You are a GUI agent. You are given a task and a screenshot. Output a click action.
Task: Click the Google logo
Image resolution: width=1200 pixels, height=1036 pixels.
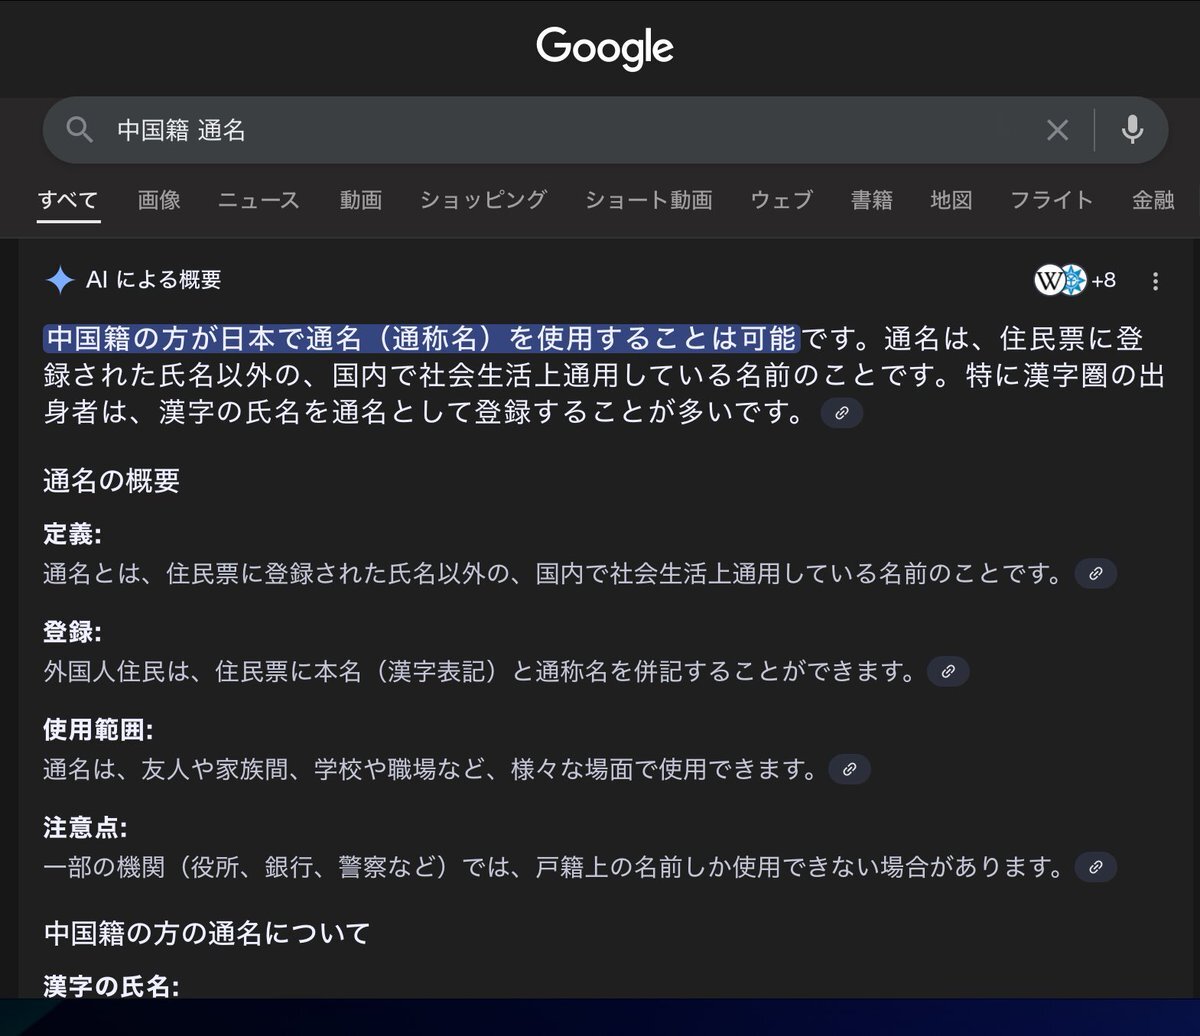(x=605, y=49)
